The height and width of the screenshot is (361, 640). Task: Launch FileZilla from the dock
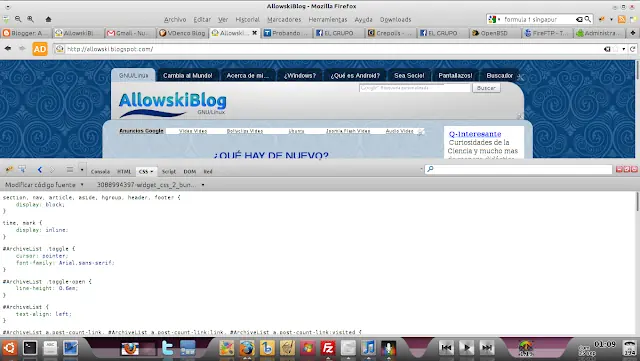pyautogui.click(x=328, y=348)
